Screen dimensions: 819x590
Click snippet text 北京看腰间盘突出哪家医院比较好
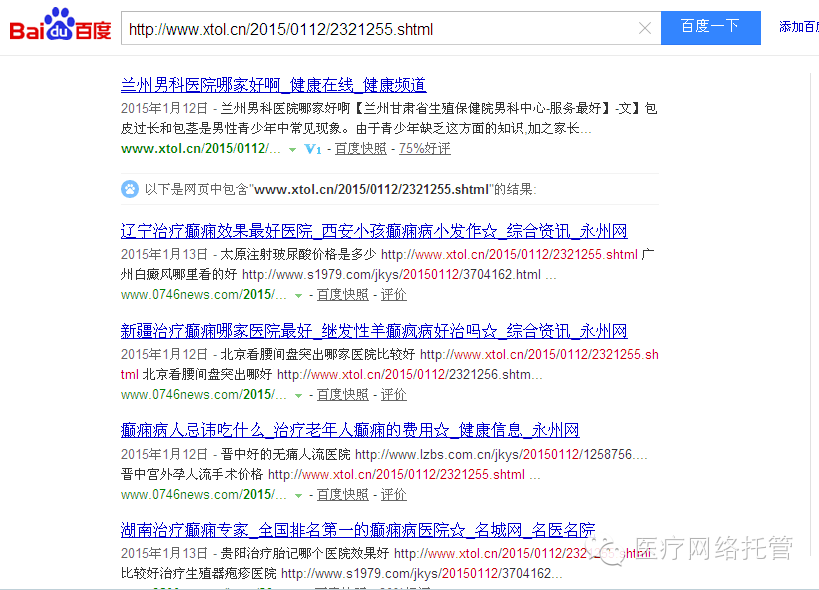[318, 355]
